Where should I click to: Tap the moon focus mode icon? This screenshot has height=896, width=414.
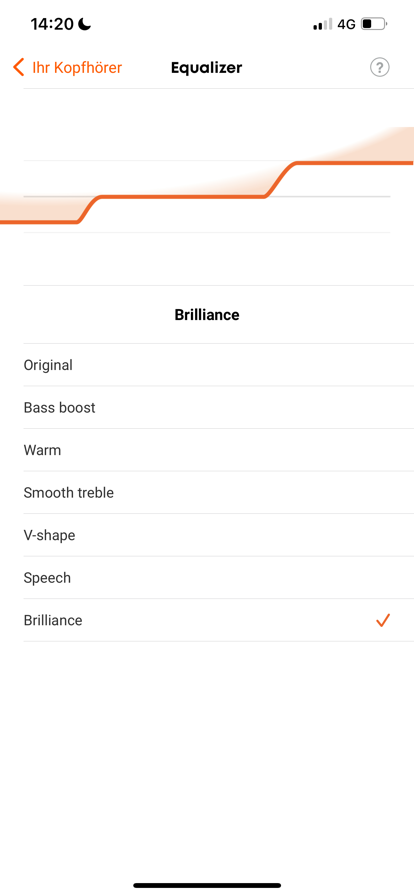point(85,24)
